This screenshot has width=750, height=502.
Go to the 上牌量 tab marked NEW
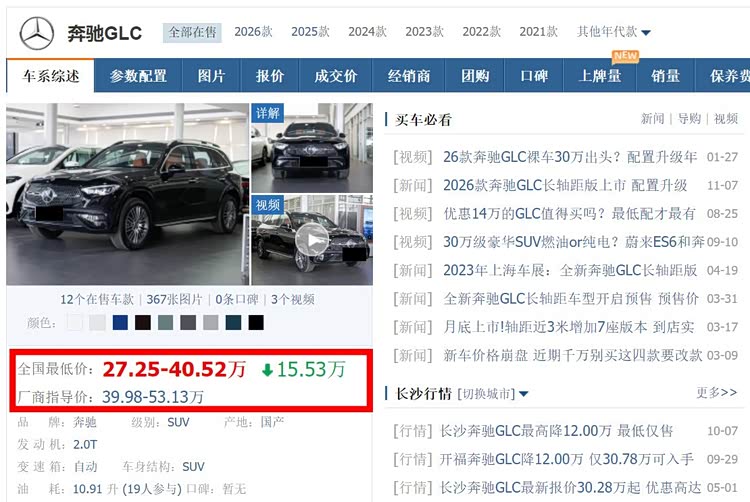pyautogui.click(x=599, y=76)
